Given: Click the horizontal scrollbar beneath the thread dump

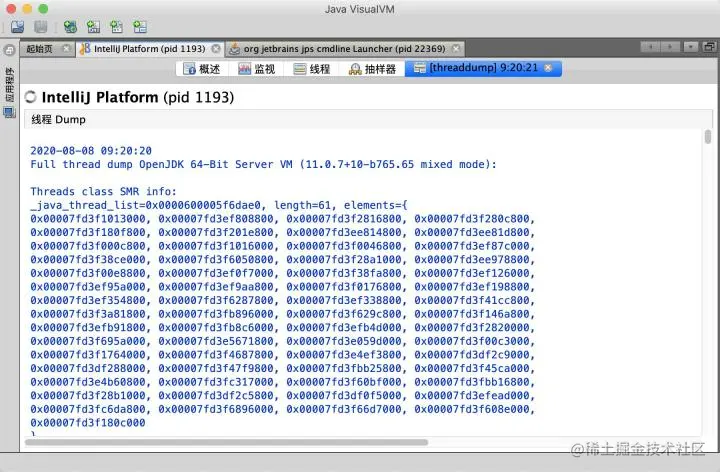Looking at the screenshot, I should pos(226,442).
